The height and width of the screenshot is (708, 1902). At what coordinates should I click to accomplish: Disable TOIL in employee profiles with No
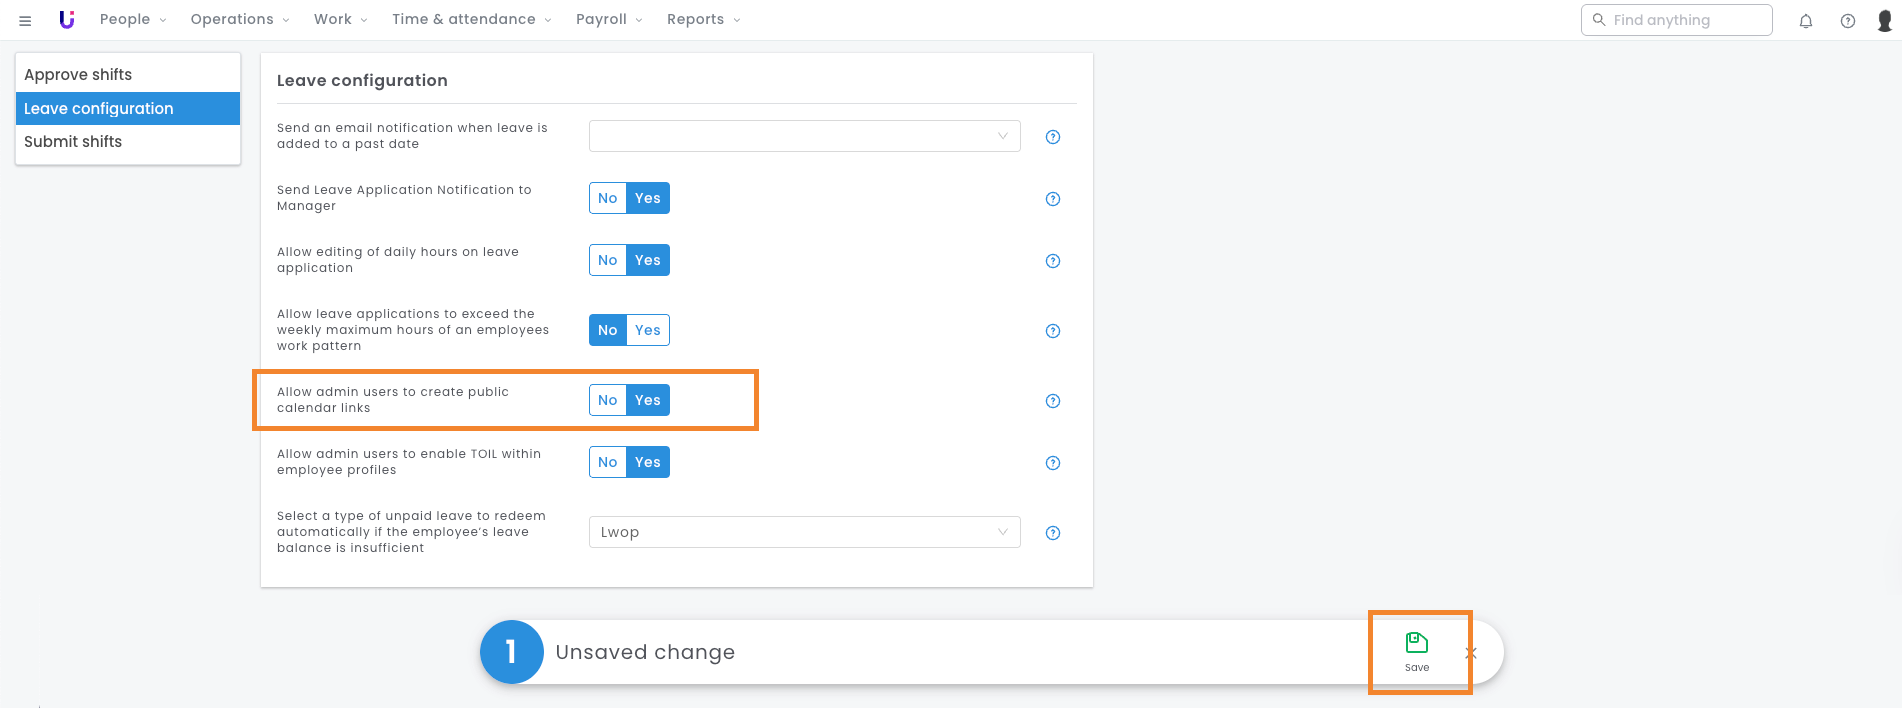pyautogui.click(x=607, y=462)
